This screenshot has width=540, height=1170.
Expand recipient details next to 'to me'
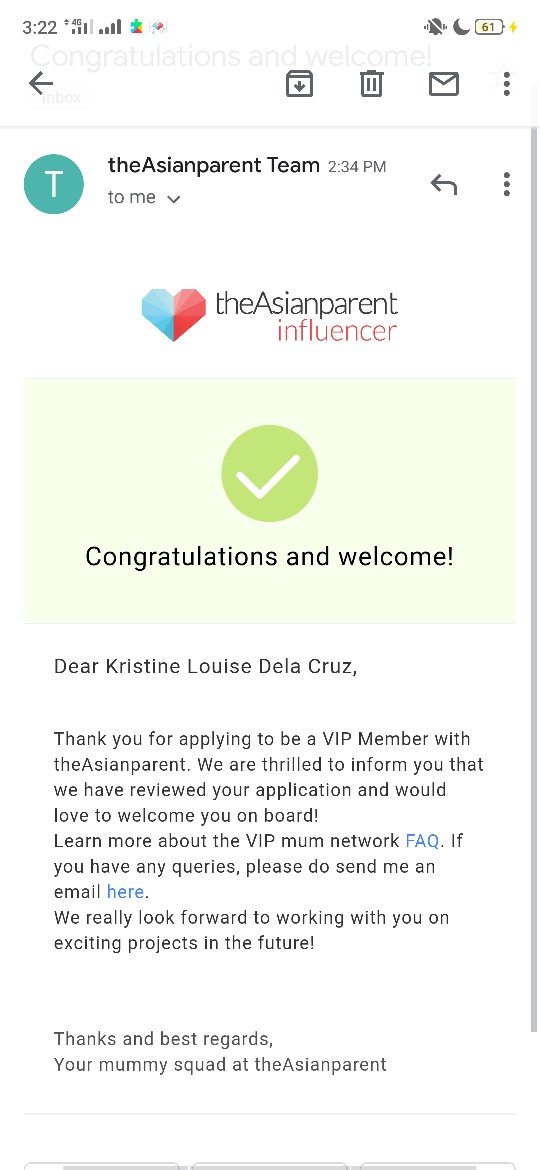[174, 199]
